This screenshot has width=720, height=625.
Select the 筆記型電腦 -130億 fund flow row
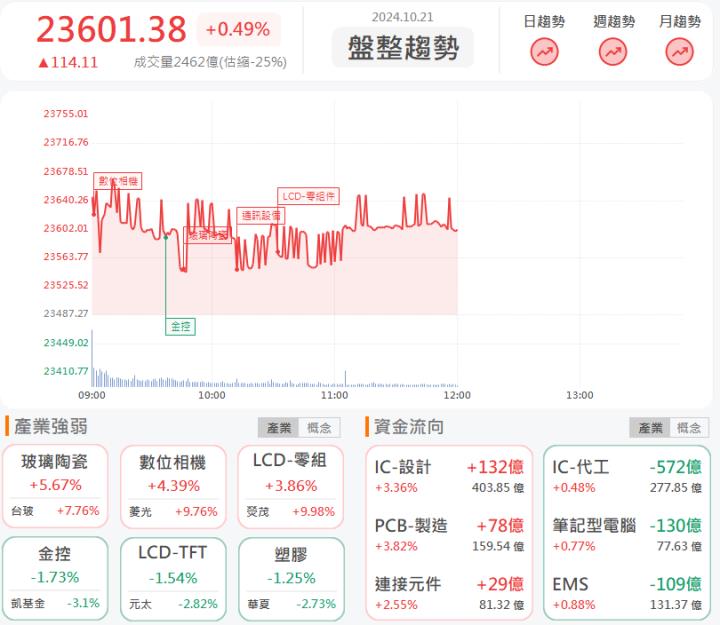click(x=627, y=535)
